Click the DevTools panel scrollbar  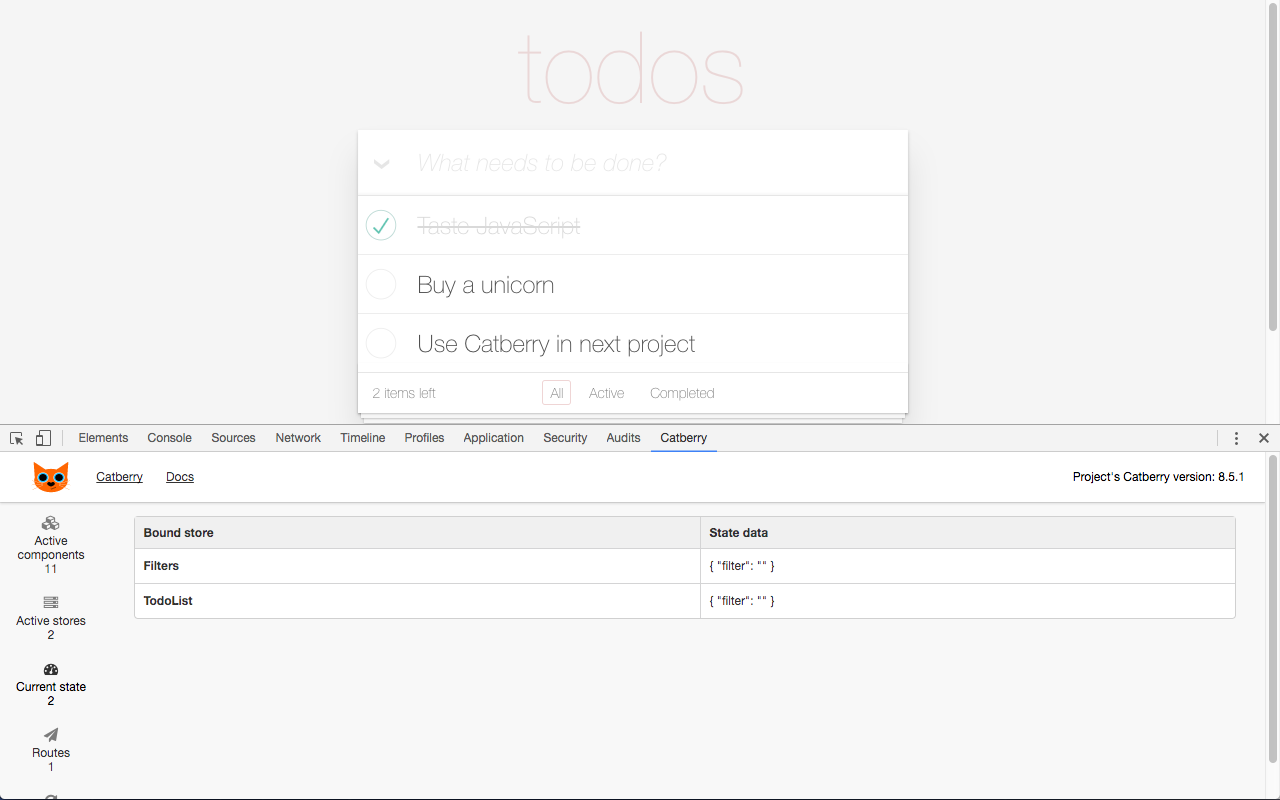(x=1273, y=609)
